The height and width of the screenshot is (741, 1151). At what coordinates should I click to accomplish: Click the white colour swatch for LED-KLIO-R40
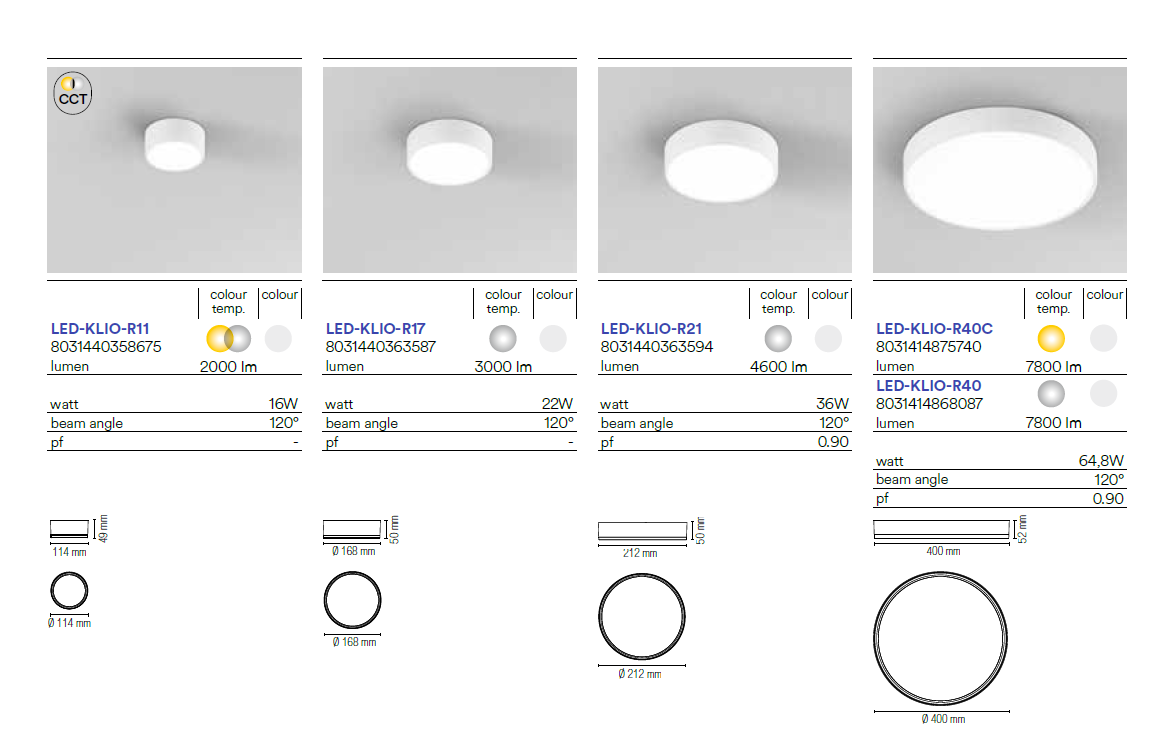point(1103,394)
